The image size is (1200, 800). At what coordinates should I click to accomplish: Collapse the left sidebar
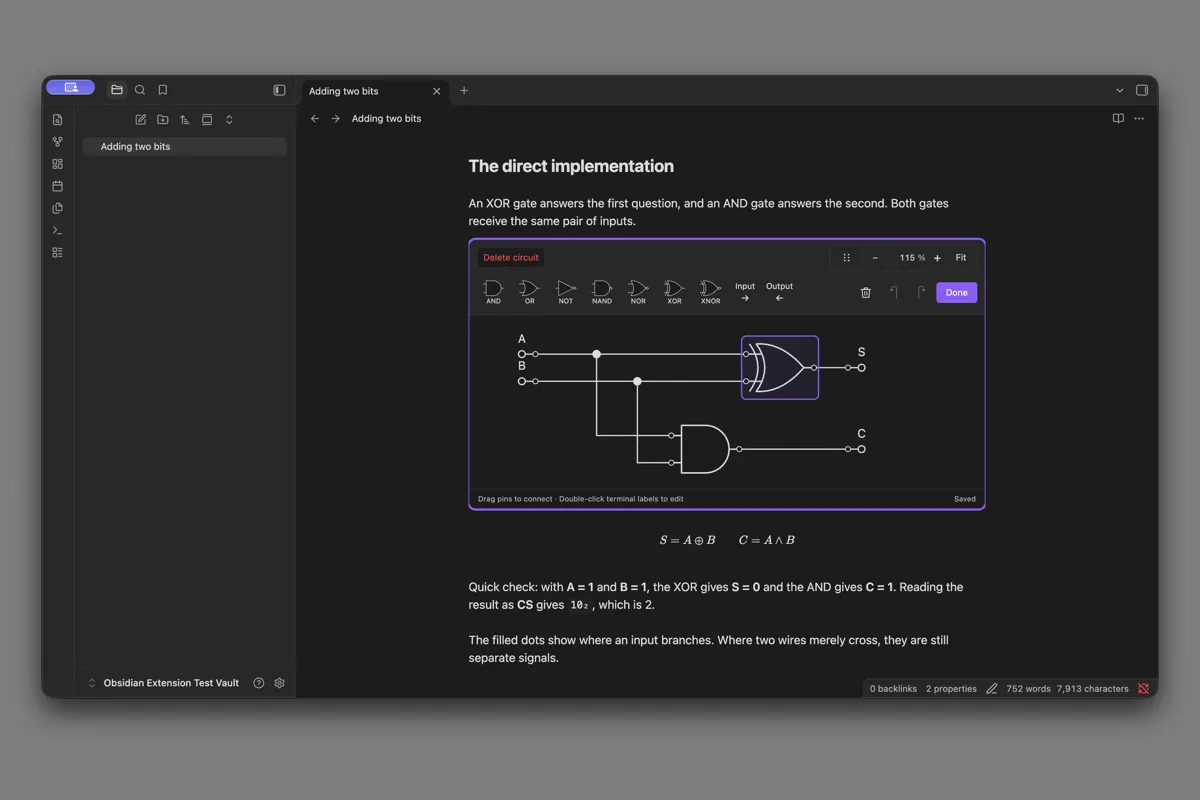(279, 90)
